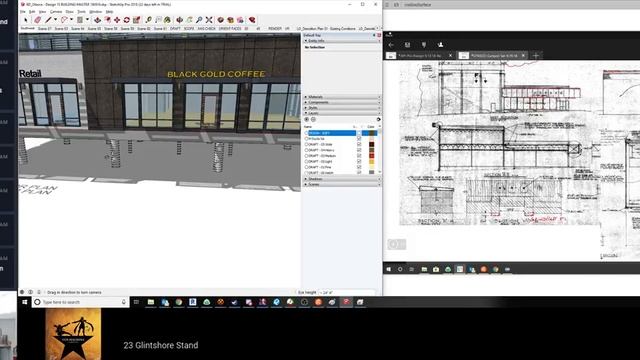Toggle visibility of DRAFT - 01 Fine layer
640x360 pixels.
coord(359,167)
